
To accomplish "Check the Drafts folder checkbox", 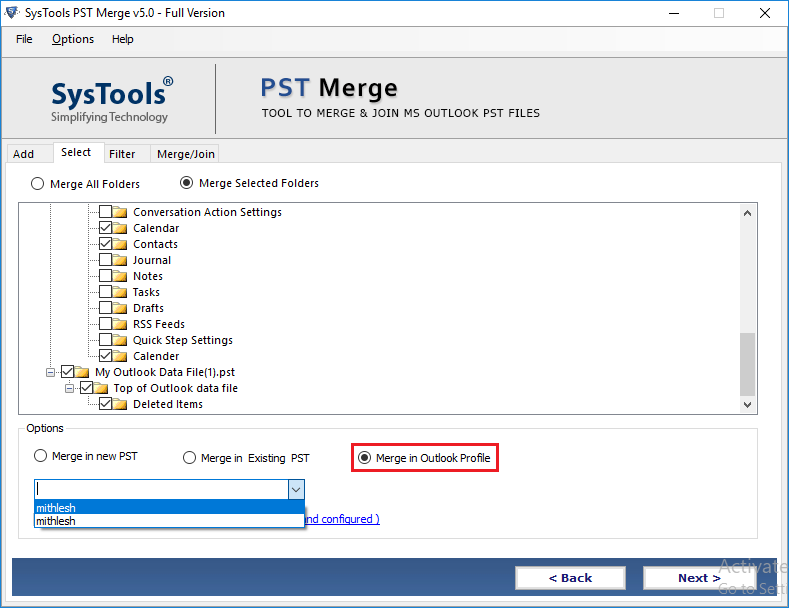I will click(x=106, y=308).
